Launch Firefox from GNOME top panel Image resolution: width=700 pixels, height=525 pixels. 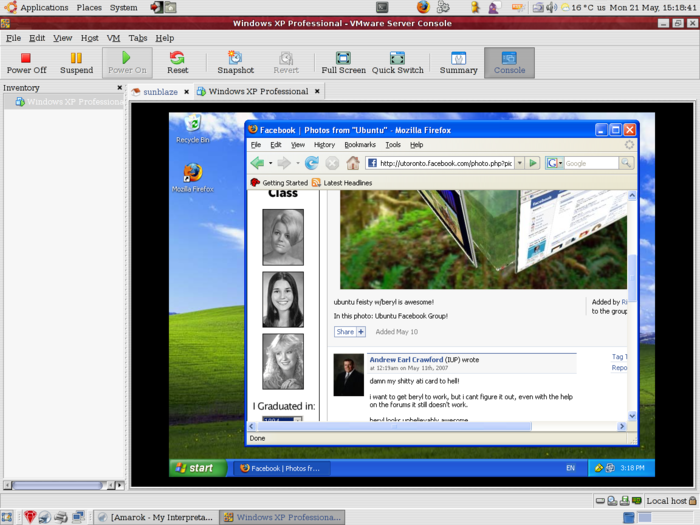point(423,7)
